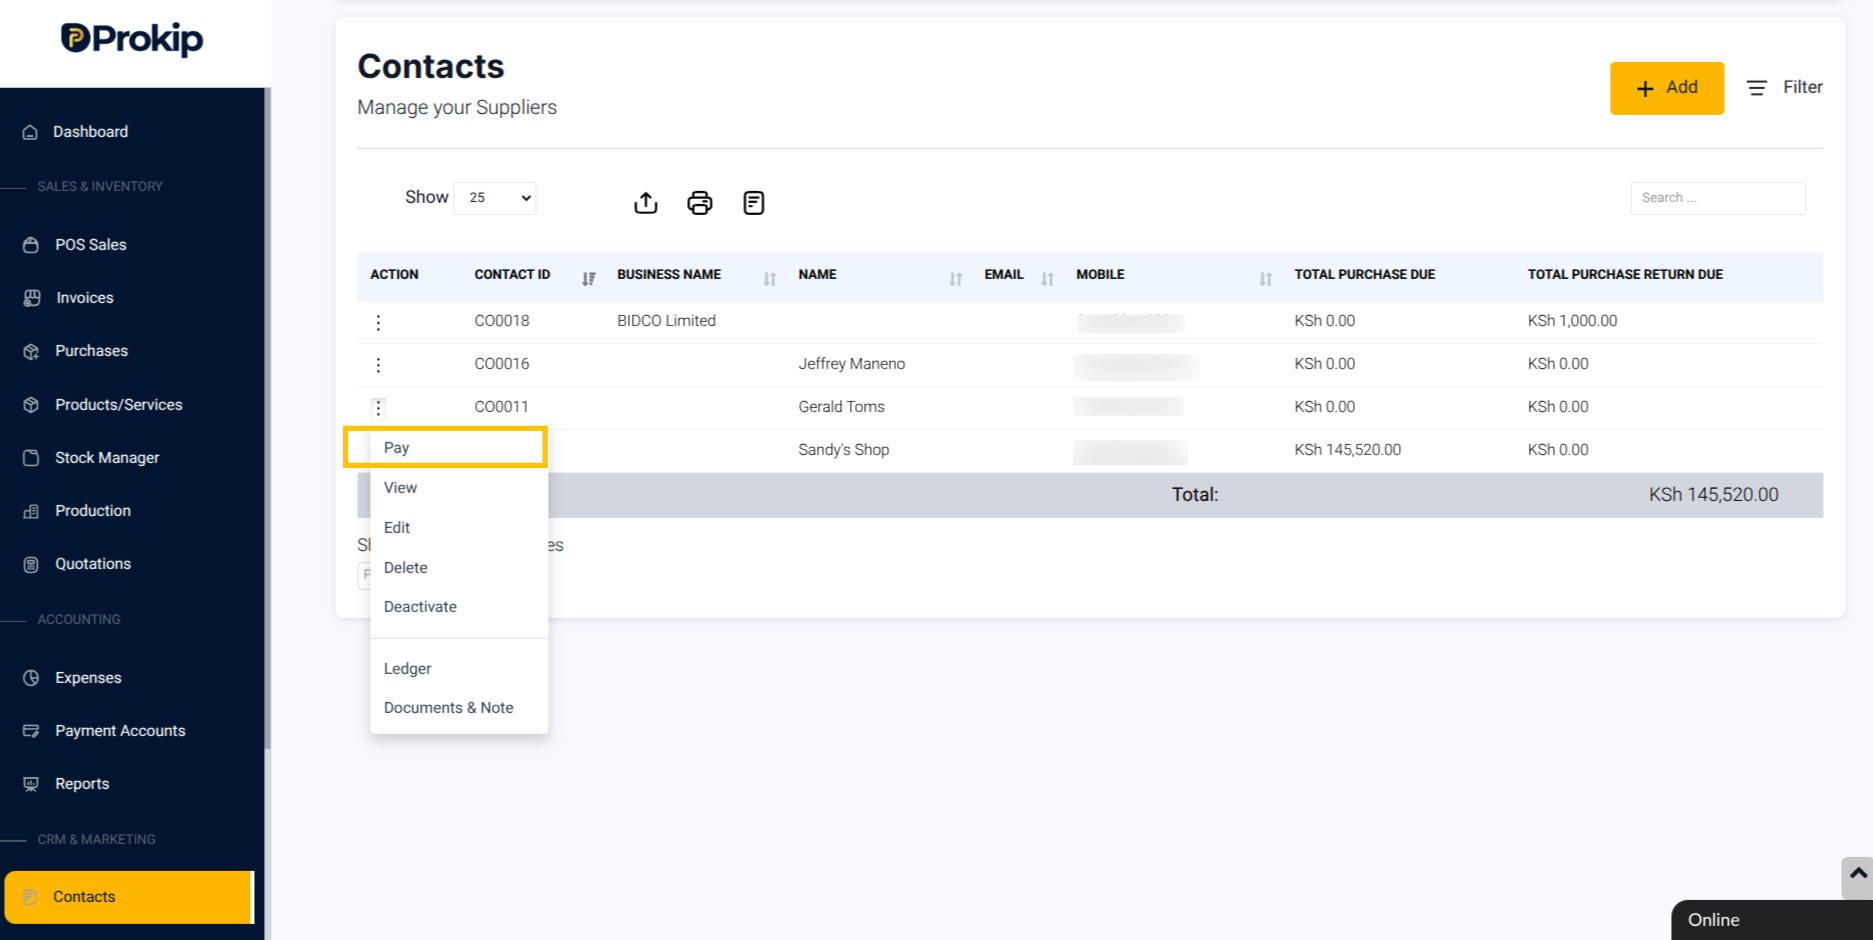Choose Delete in the action menu
Viewport: 1873px width, 940px height.
(x=459, y=568)
